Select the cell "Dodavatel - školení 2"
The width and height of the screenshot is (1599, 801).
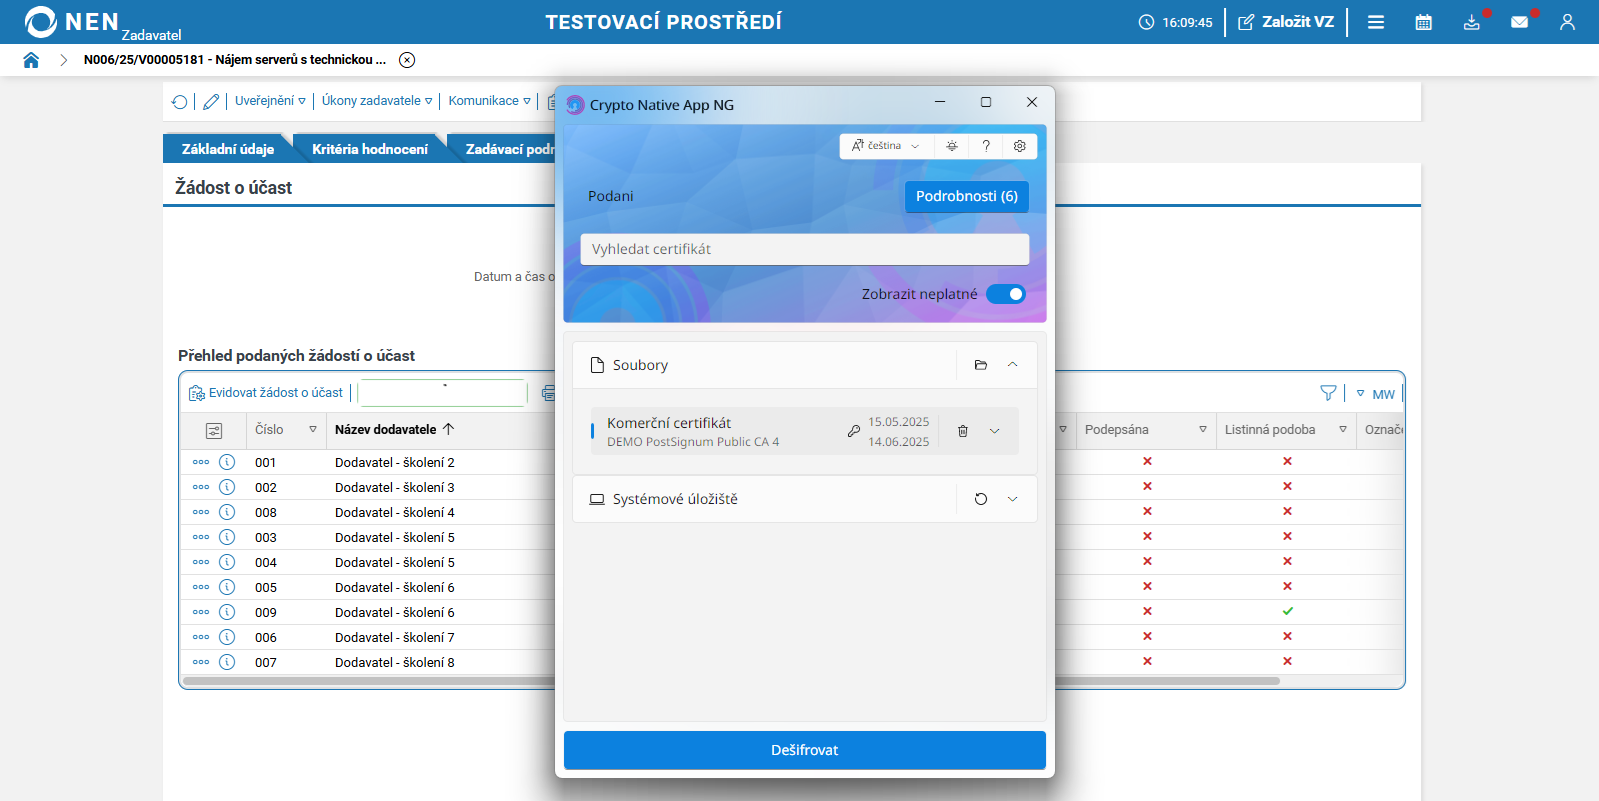[x=395, y=463]
